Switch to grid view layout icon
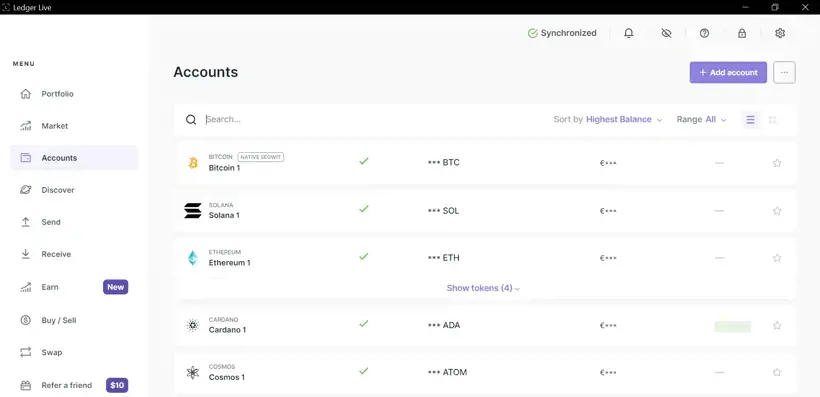The height and width of the screenshot is (397, 820). pyautogui.click(x=772, y=120)
